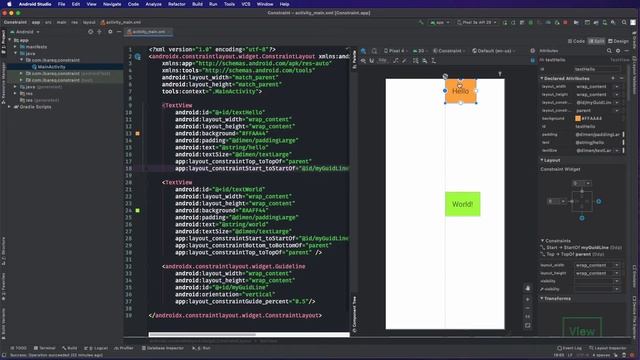640x360 pixels.
Task: Open the Logcat tool window
Action: tap(96, 348)
